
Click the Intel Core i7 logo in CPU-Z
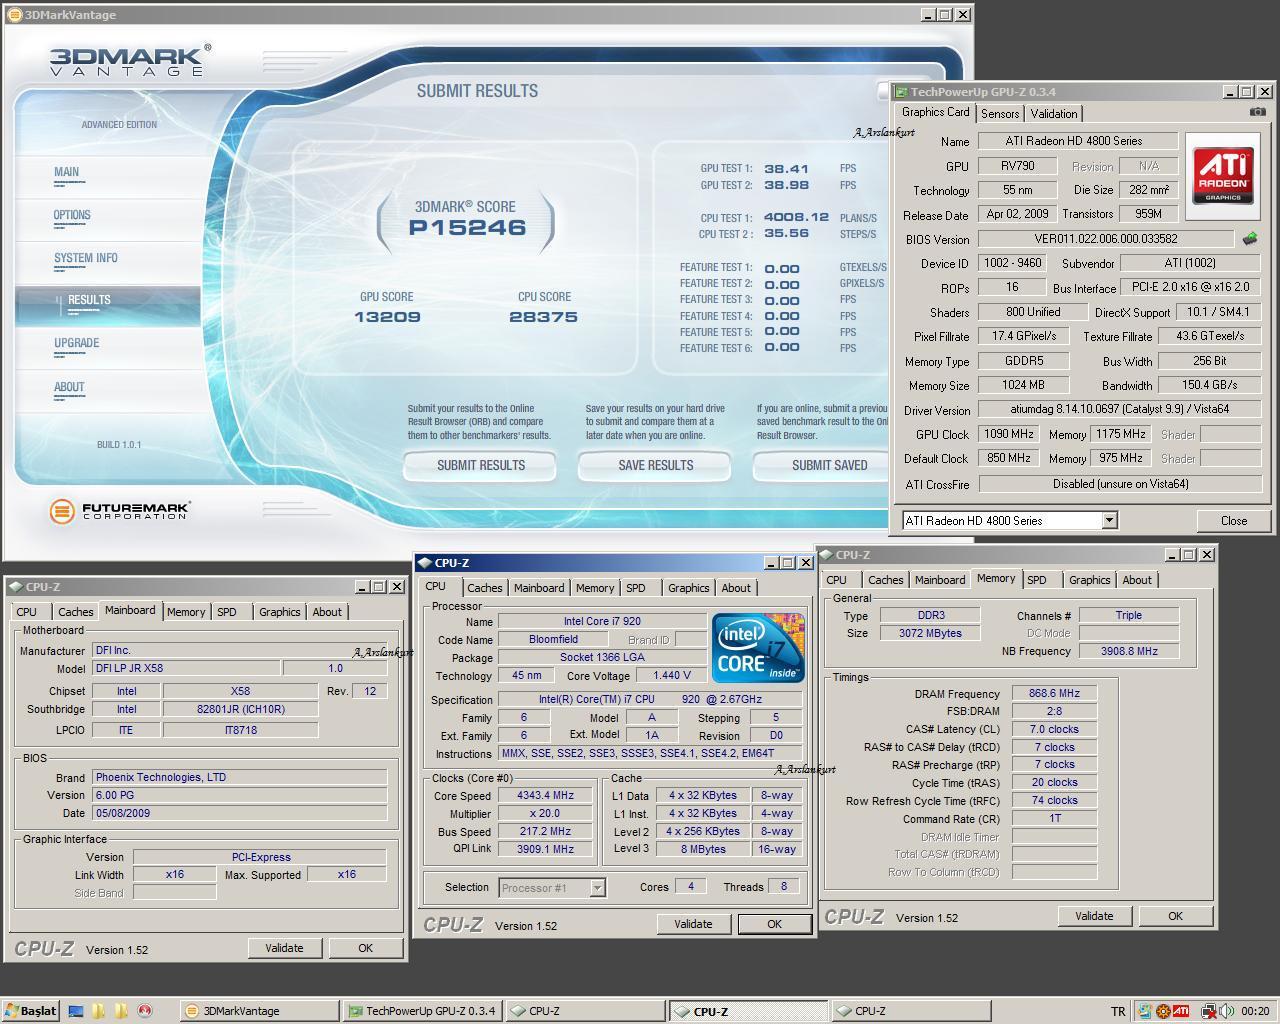coord(759,648)
